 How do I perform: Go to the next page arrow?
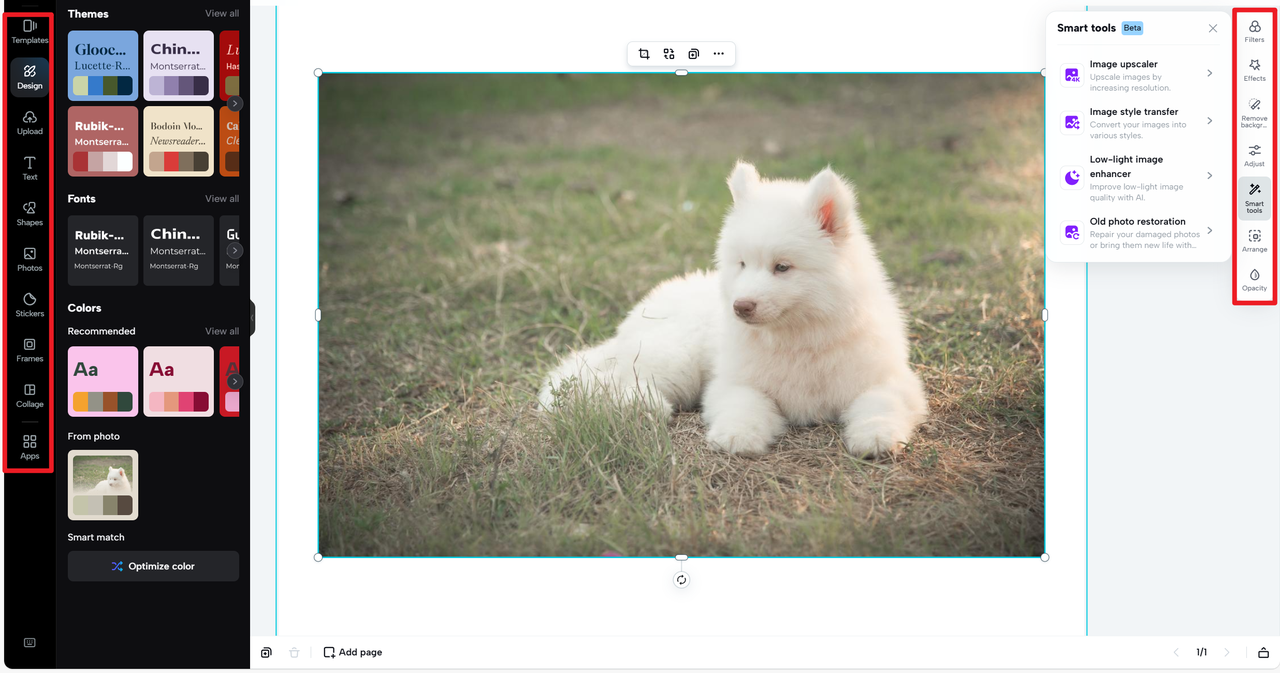point(1227,652)
